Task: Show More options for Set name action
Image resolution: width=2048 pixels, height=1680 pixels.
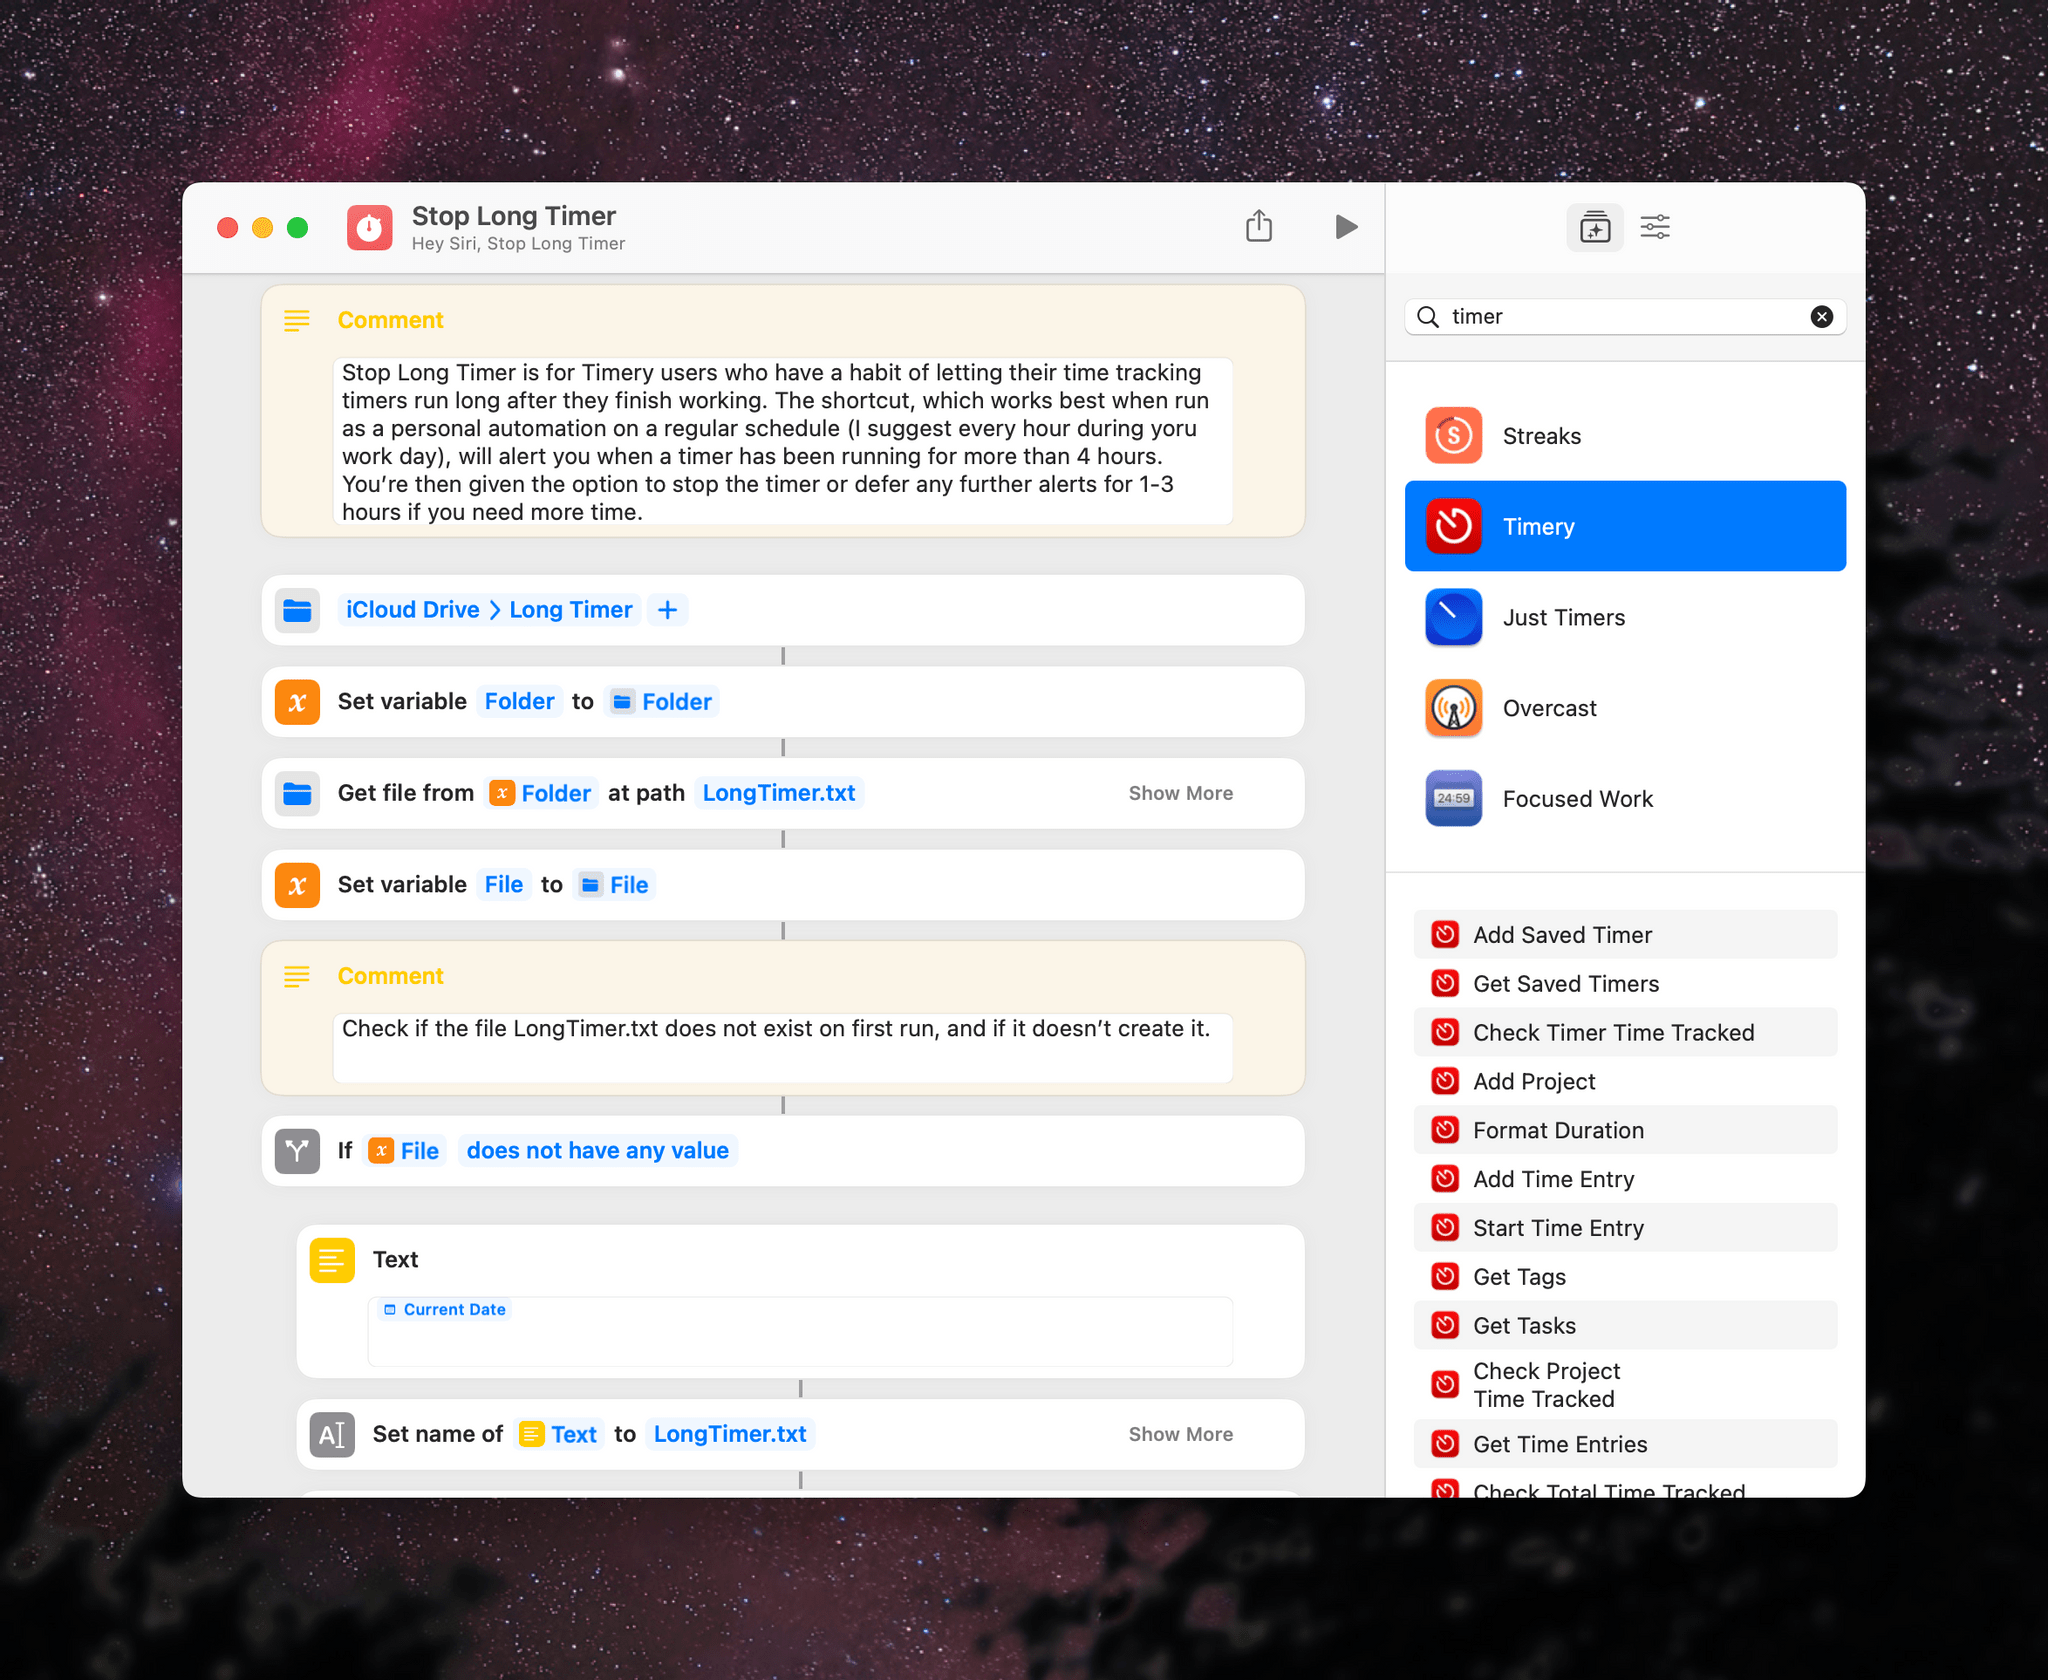Action: pos(1180,1434)
